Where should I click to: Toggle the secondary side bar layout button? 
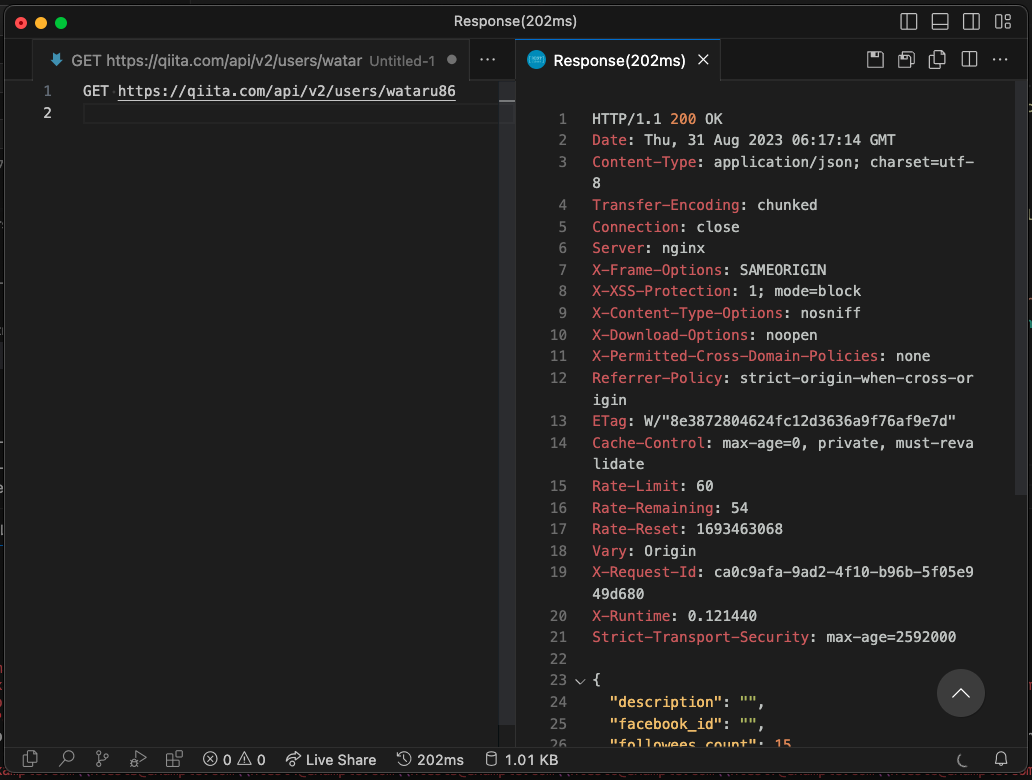pyautogui.click(x=971, y=22)
